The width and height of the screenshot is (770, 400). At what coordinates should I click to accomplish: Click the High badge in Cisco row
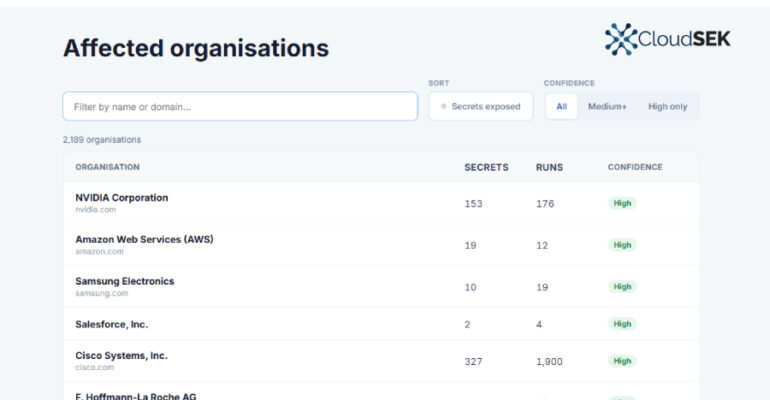(x=622, y=361)
